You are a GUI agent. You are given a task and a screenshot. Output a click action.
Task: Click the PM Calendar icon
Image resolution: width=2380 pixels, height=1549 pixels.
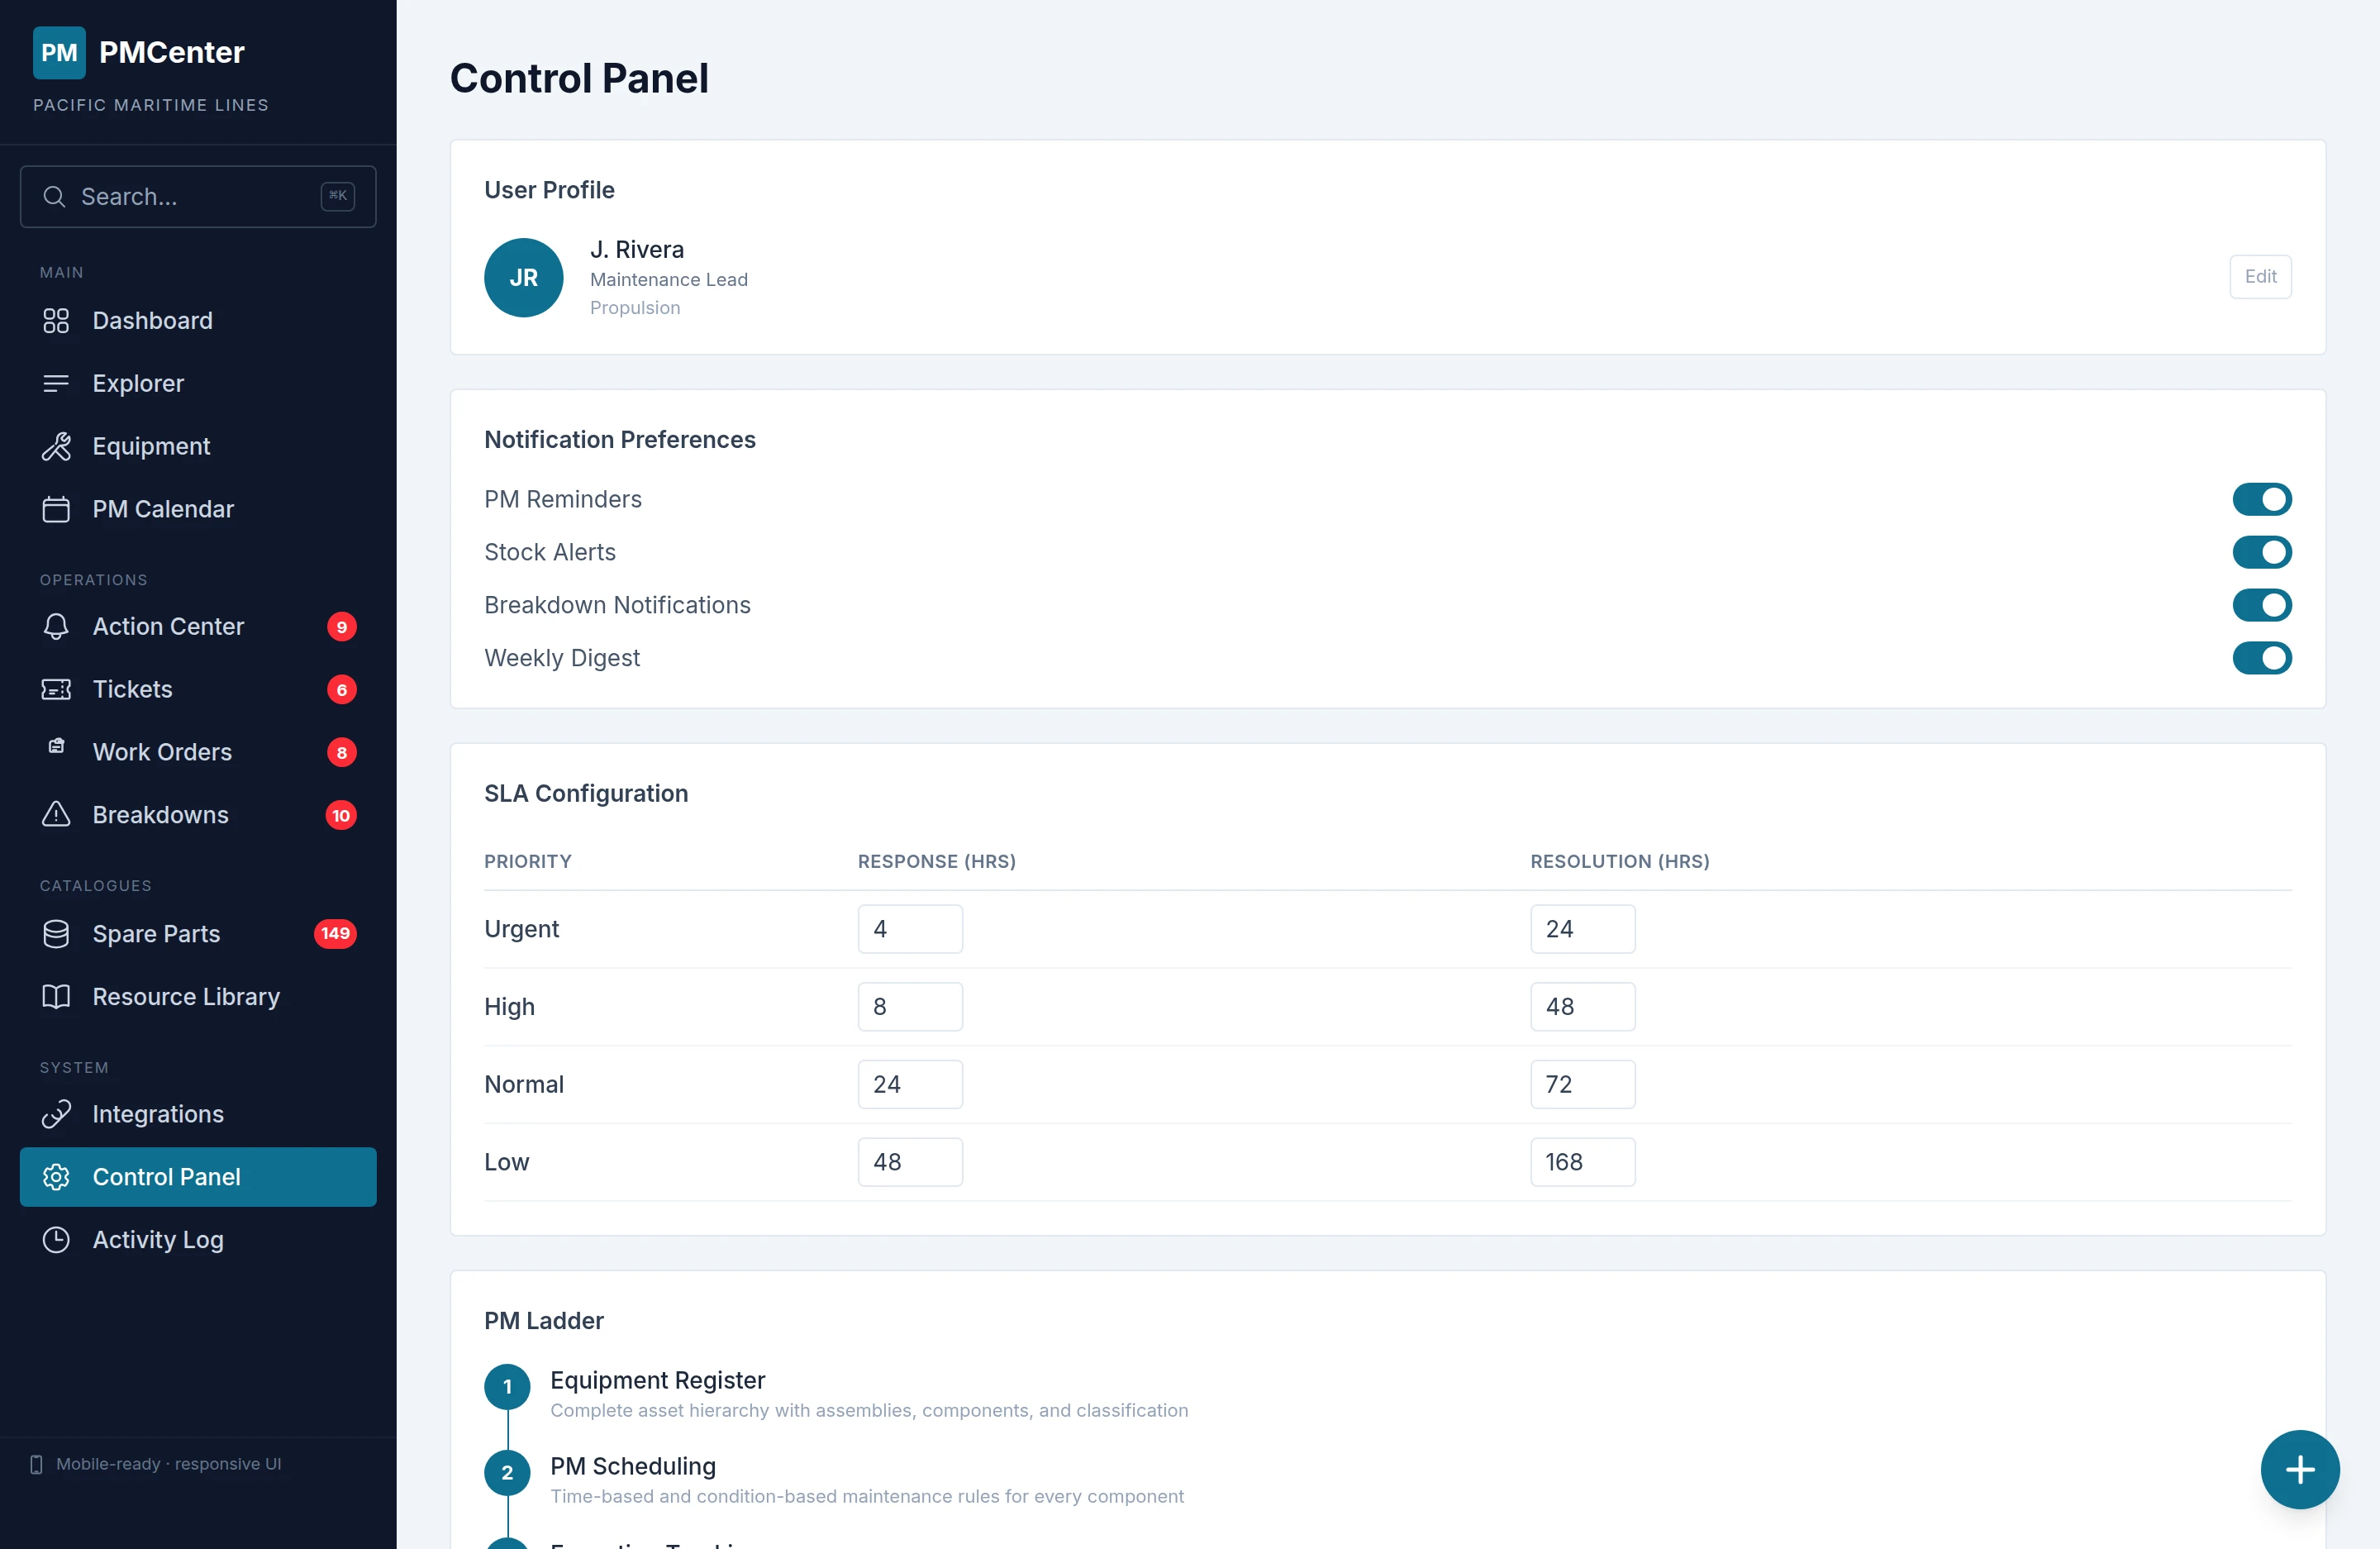[x=56, y=509]
